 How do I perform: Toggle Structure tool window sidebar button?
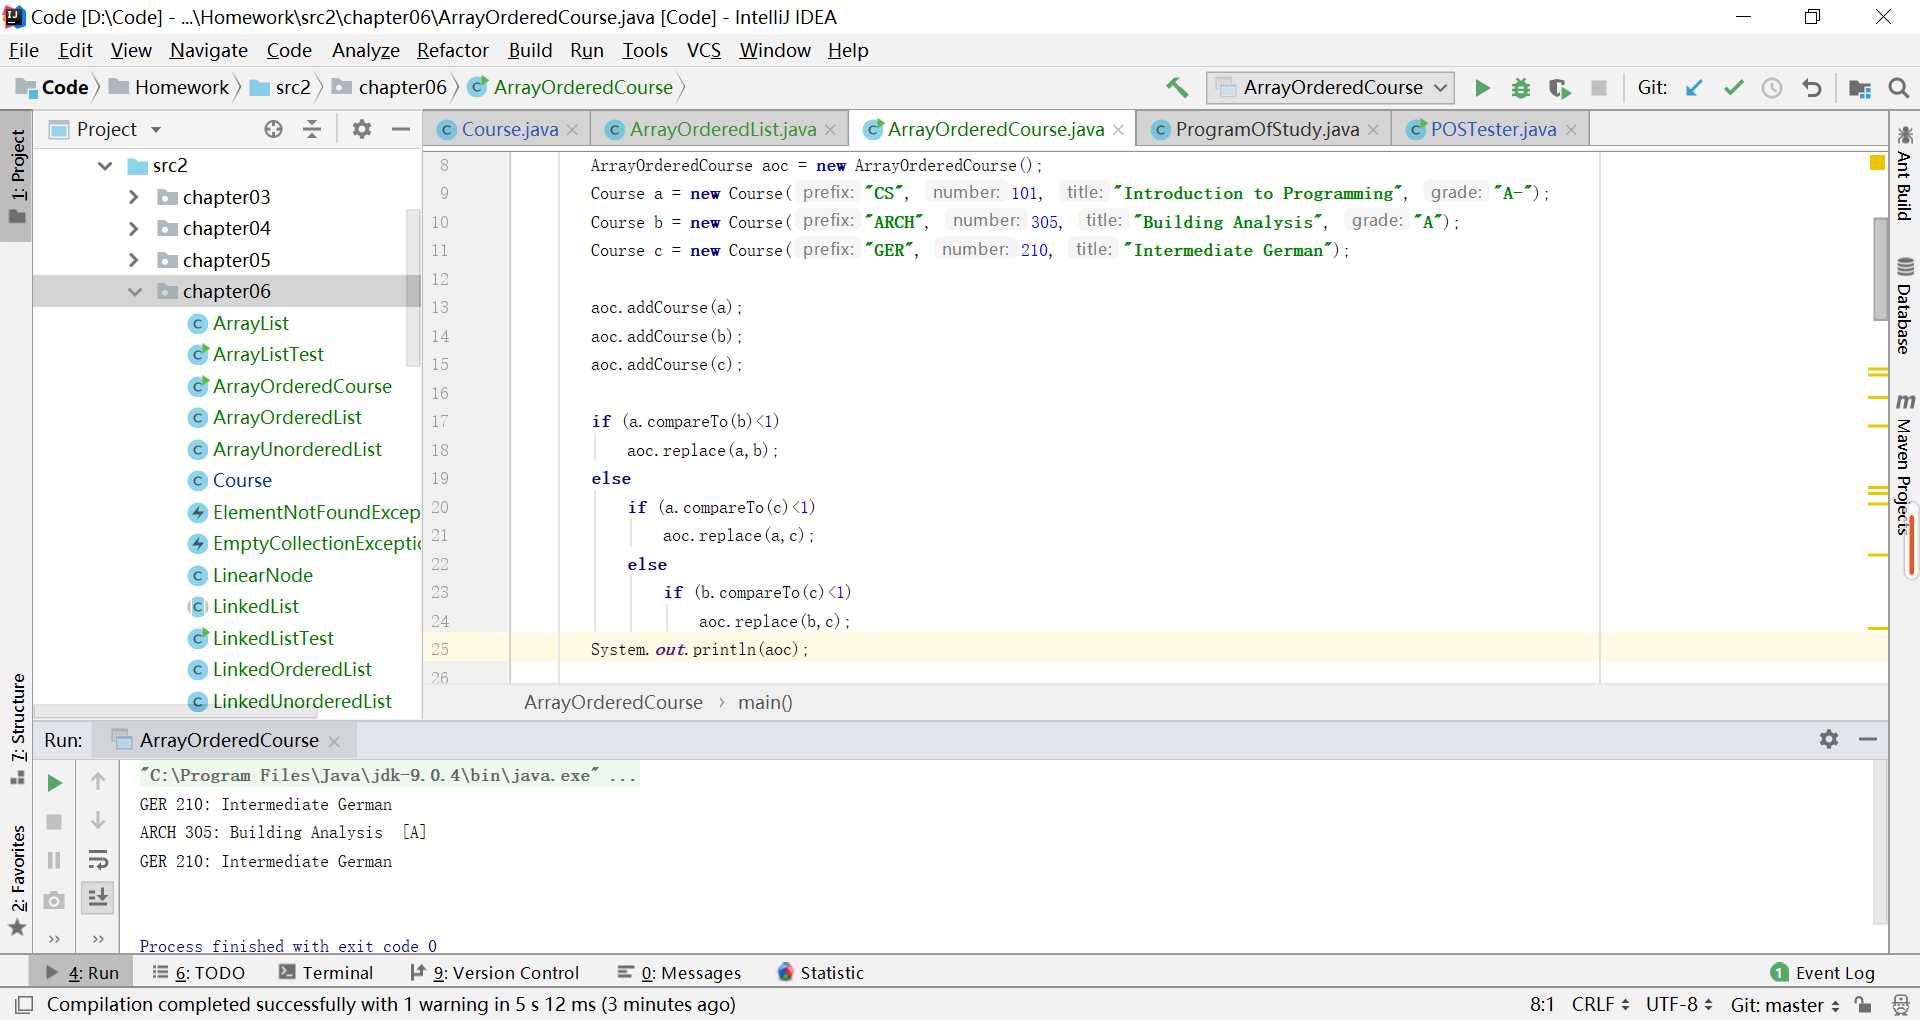(17, 729)
